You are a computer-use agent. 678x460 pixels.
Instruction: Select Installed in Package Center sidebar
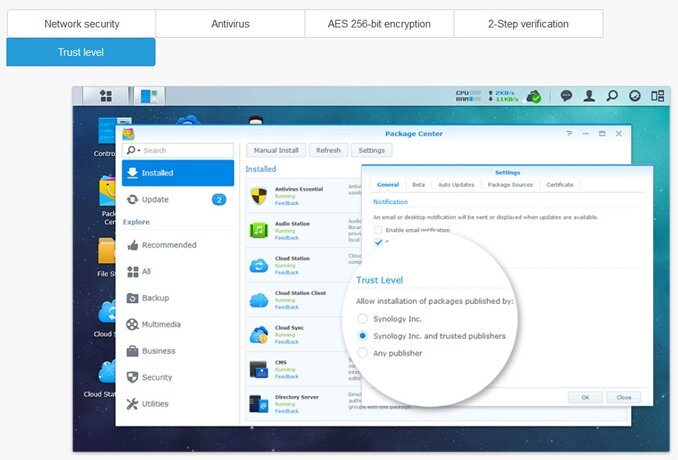click(x=178, y=173)
